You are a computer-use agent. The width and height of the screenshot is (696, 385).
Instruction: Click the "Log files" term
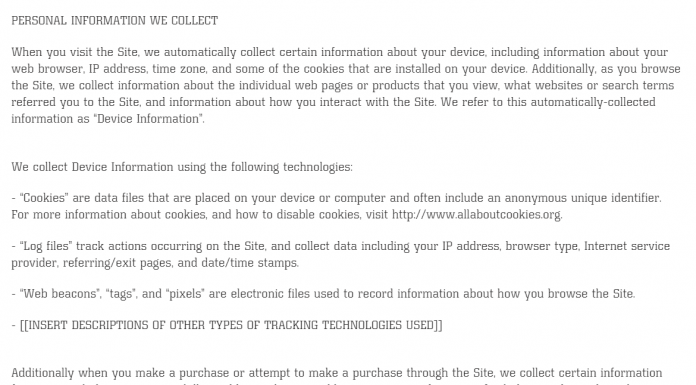click(46, 246)
